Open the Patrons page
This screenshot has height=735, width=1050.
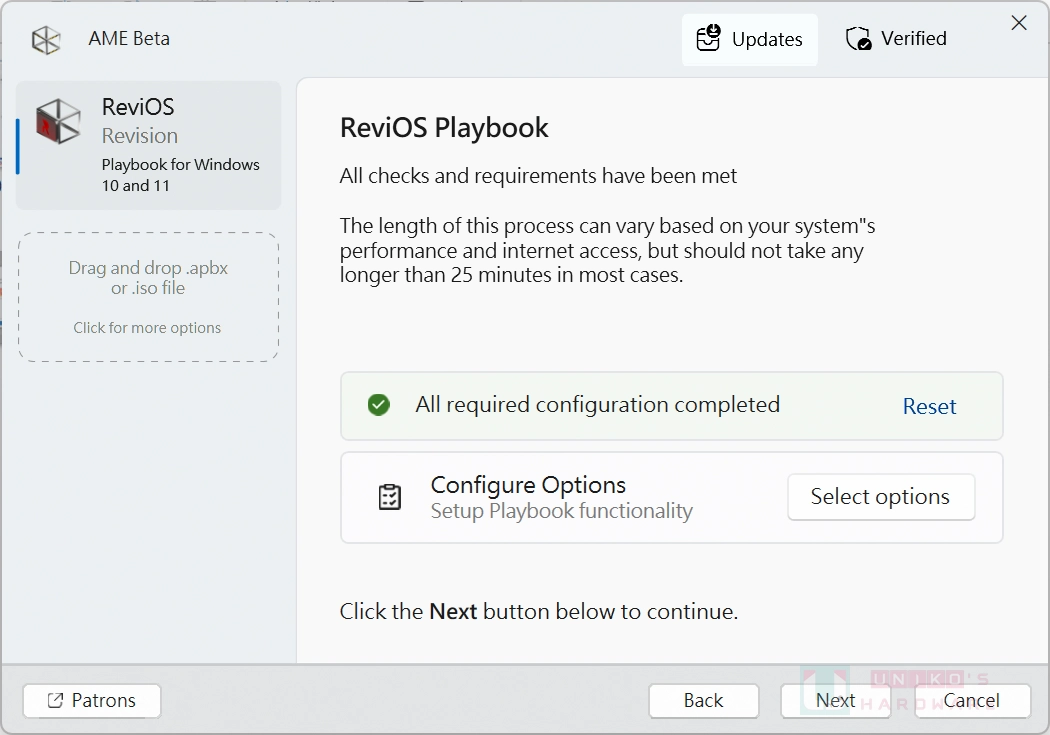click(91, 700)
